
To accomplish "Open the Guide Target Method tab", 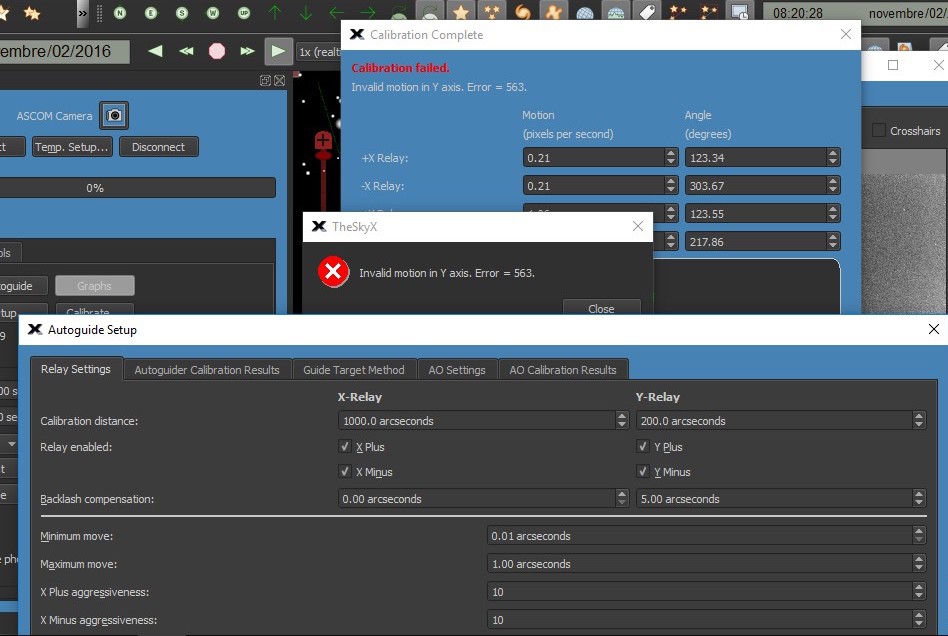I will 354,370.
